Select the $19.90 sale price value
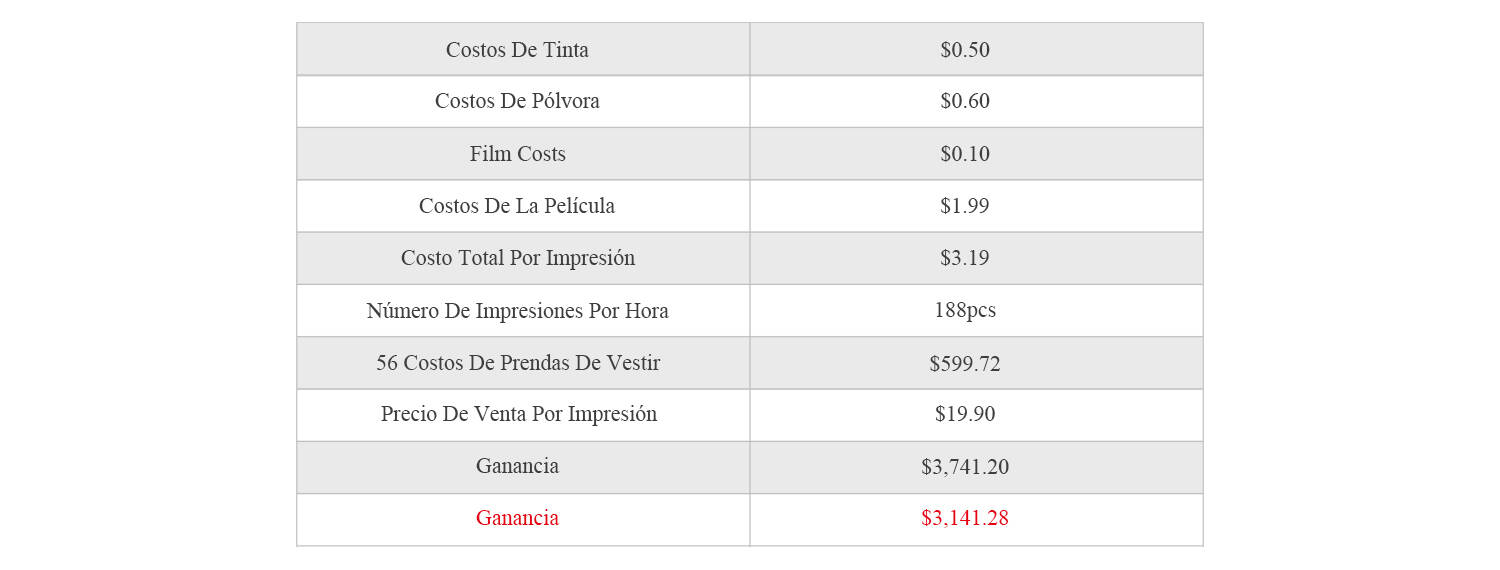The width and height of the screenshot is (1500, 570). (x=965, y=414)
